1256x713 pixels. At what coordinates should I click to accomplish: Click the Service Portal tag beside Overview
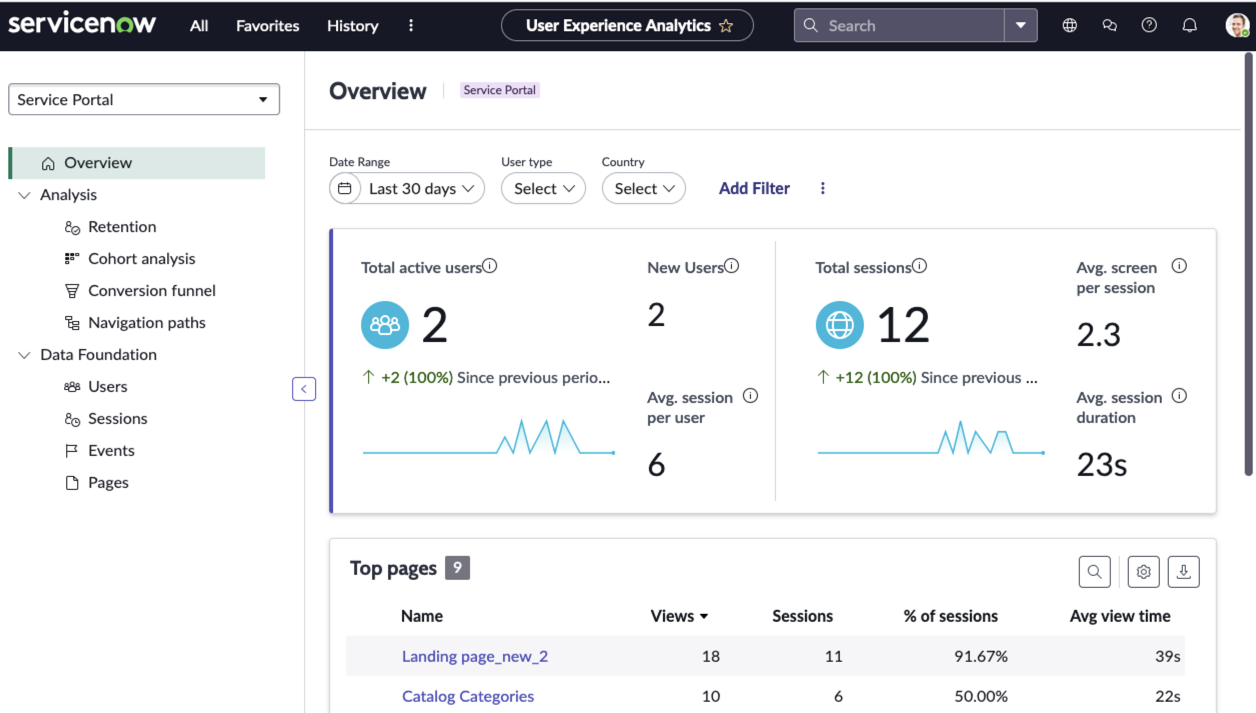point(500,90)
